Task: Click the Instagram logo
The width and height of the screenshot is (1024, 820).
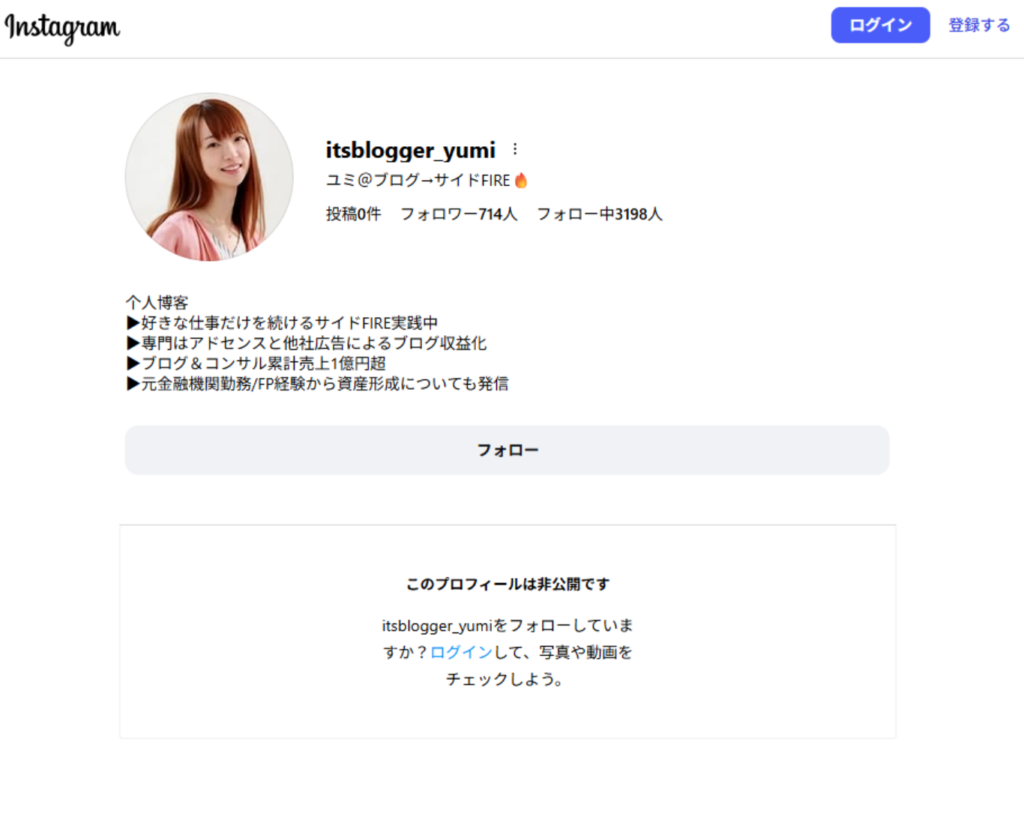Action: 62,27
